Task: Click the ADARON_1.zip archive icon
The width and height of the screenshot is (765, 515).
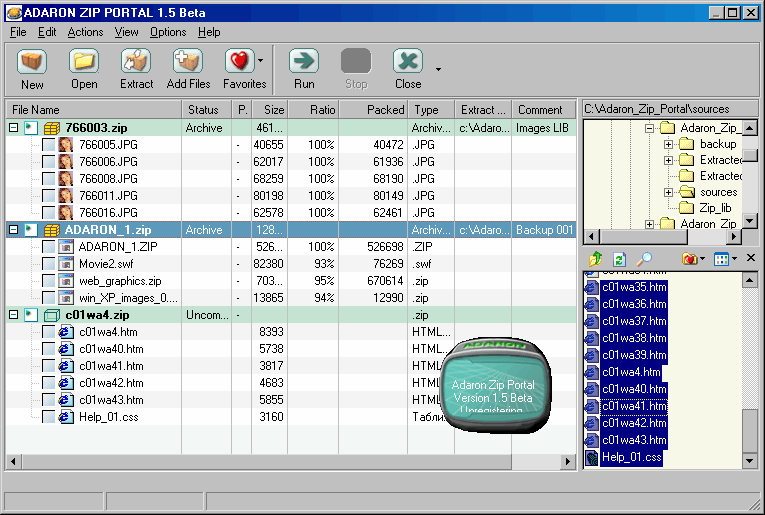Action: tap(52, 230)
